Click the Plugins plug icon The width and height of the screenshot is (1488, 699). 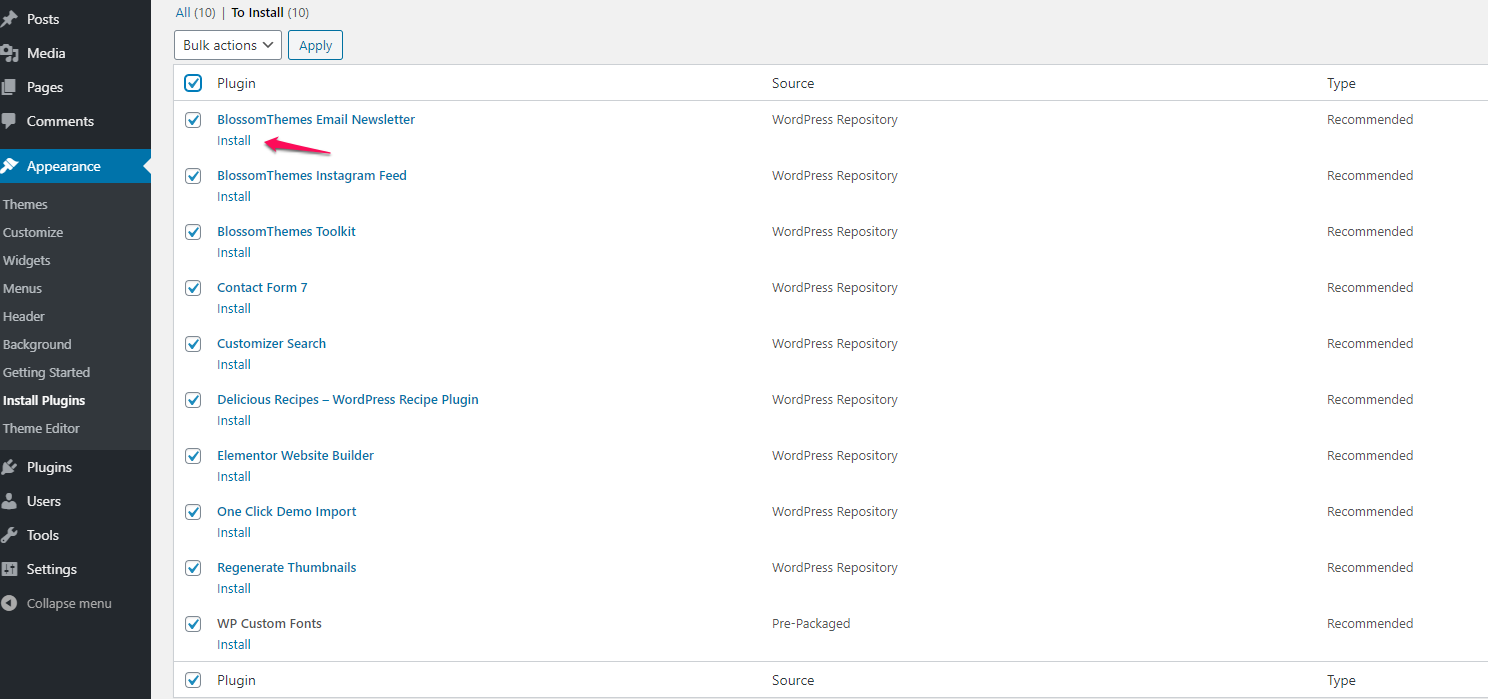(x=9, y=467)
